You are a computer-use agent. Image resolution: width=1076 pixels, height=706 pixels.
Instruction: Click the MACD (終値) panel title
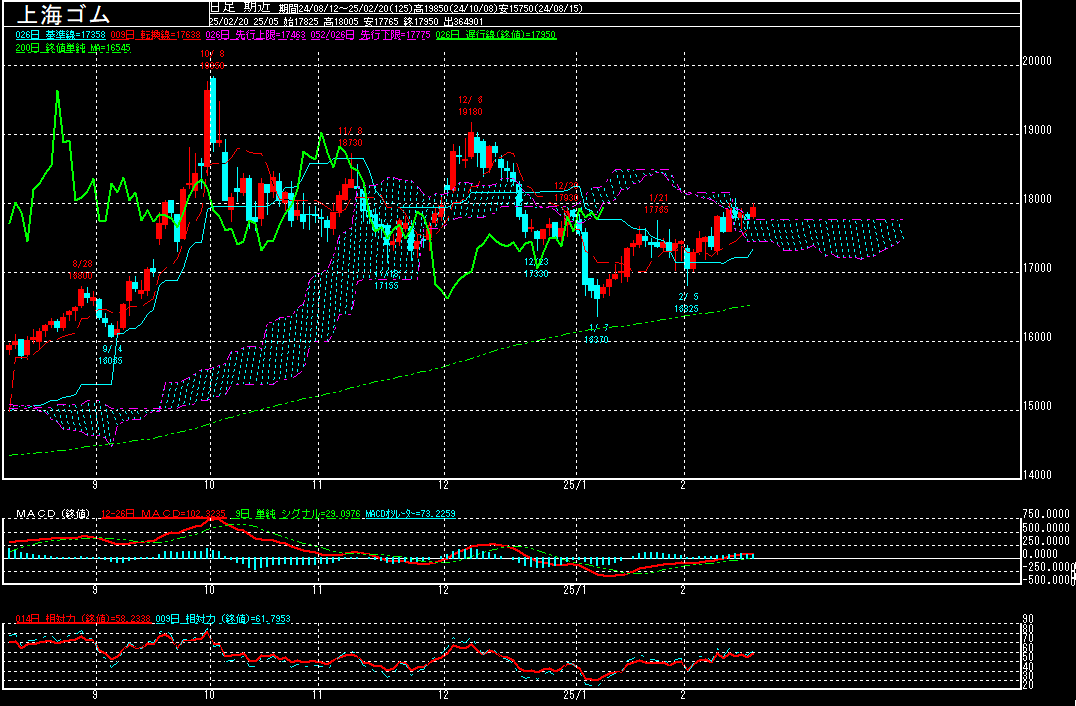click(52, 514)
